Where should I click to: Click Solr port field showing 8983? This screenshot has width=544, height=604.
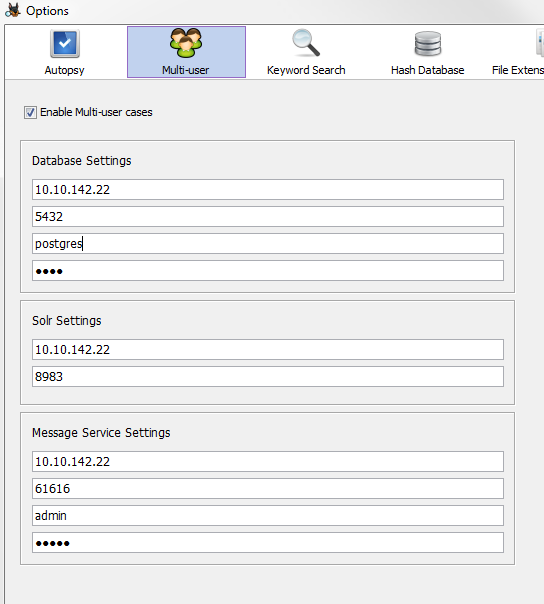click(x=268, y=376)
